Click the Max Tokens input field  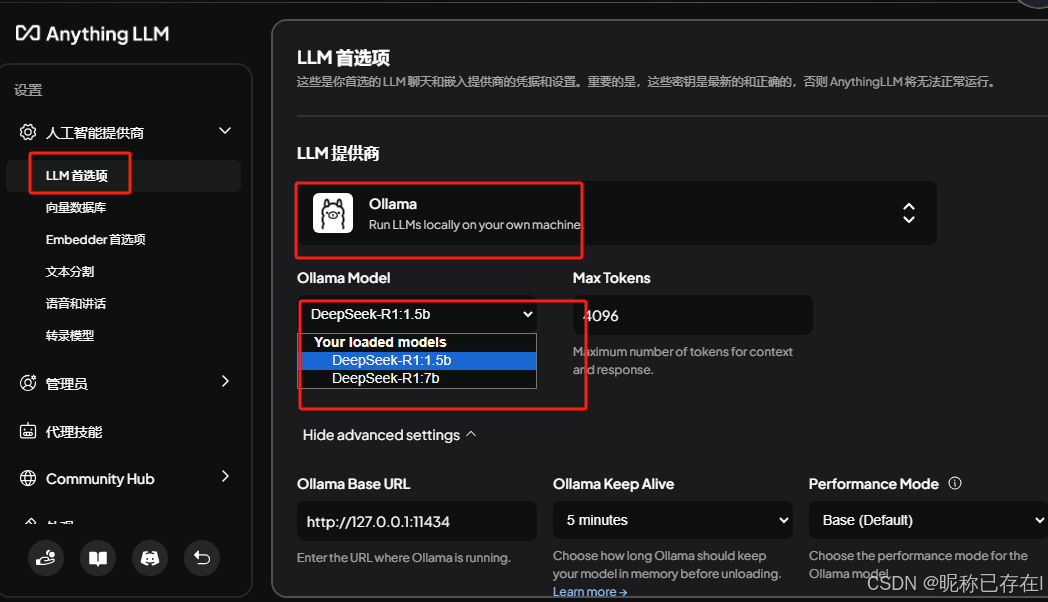click(692, 315)
